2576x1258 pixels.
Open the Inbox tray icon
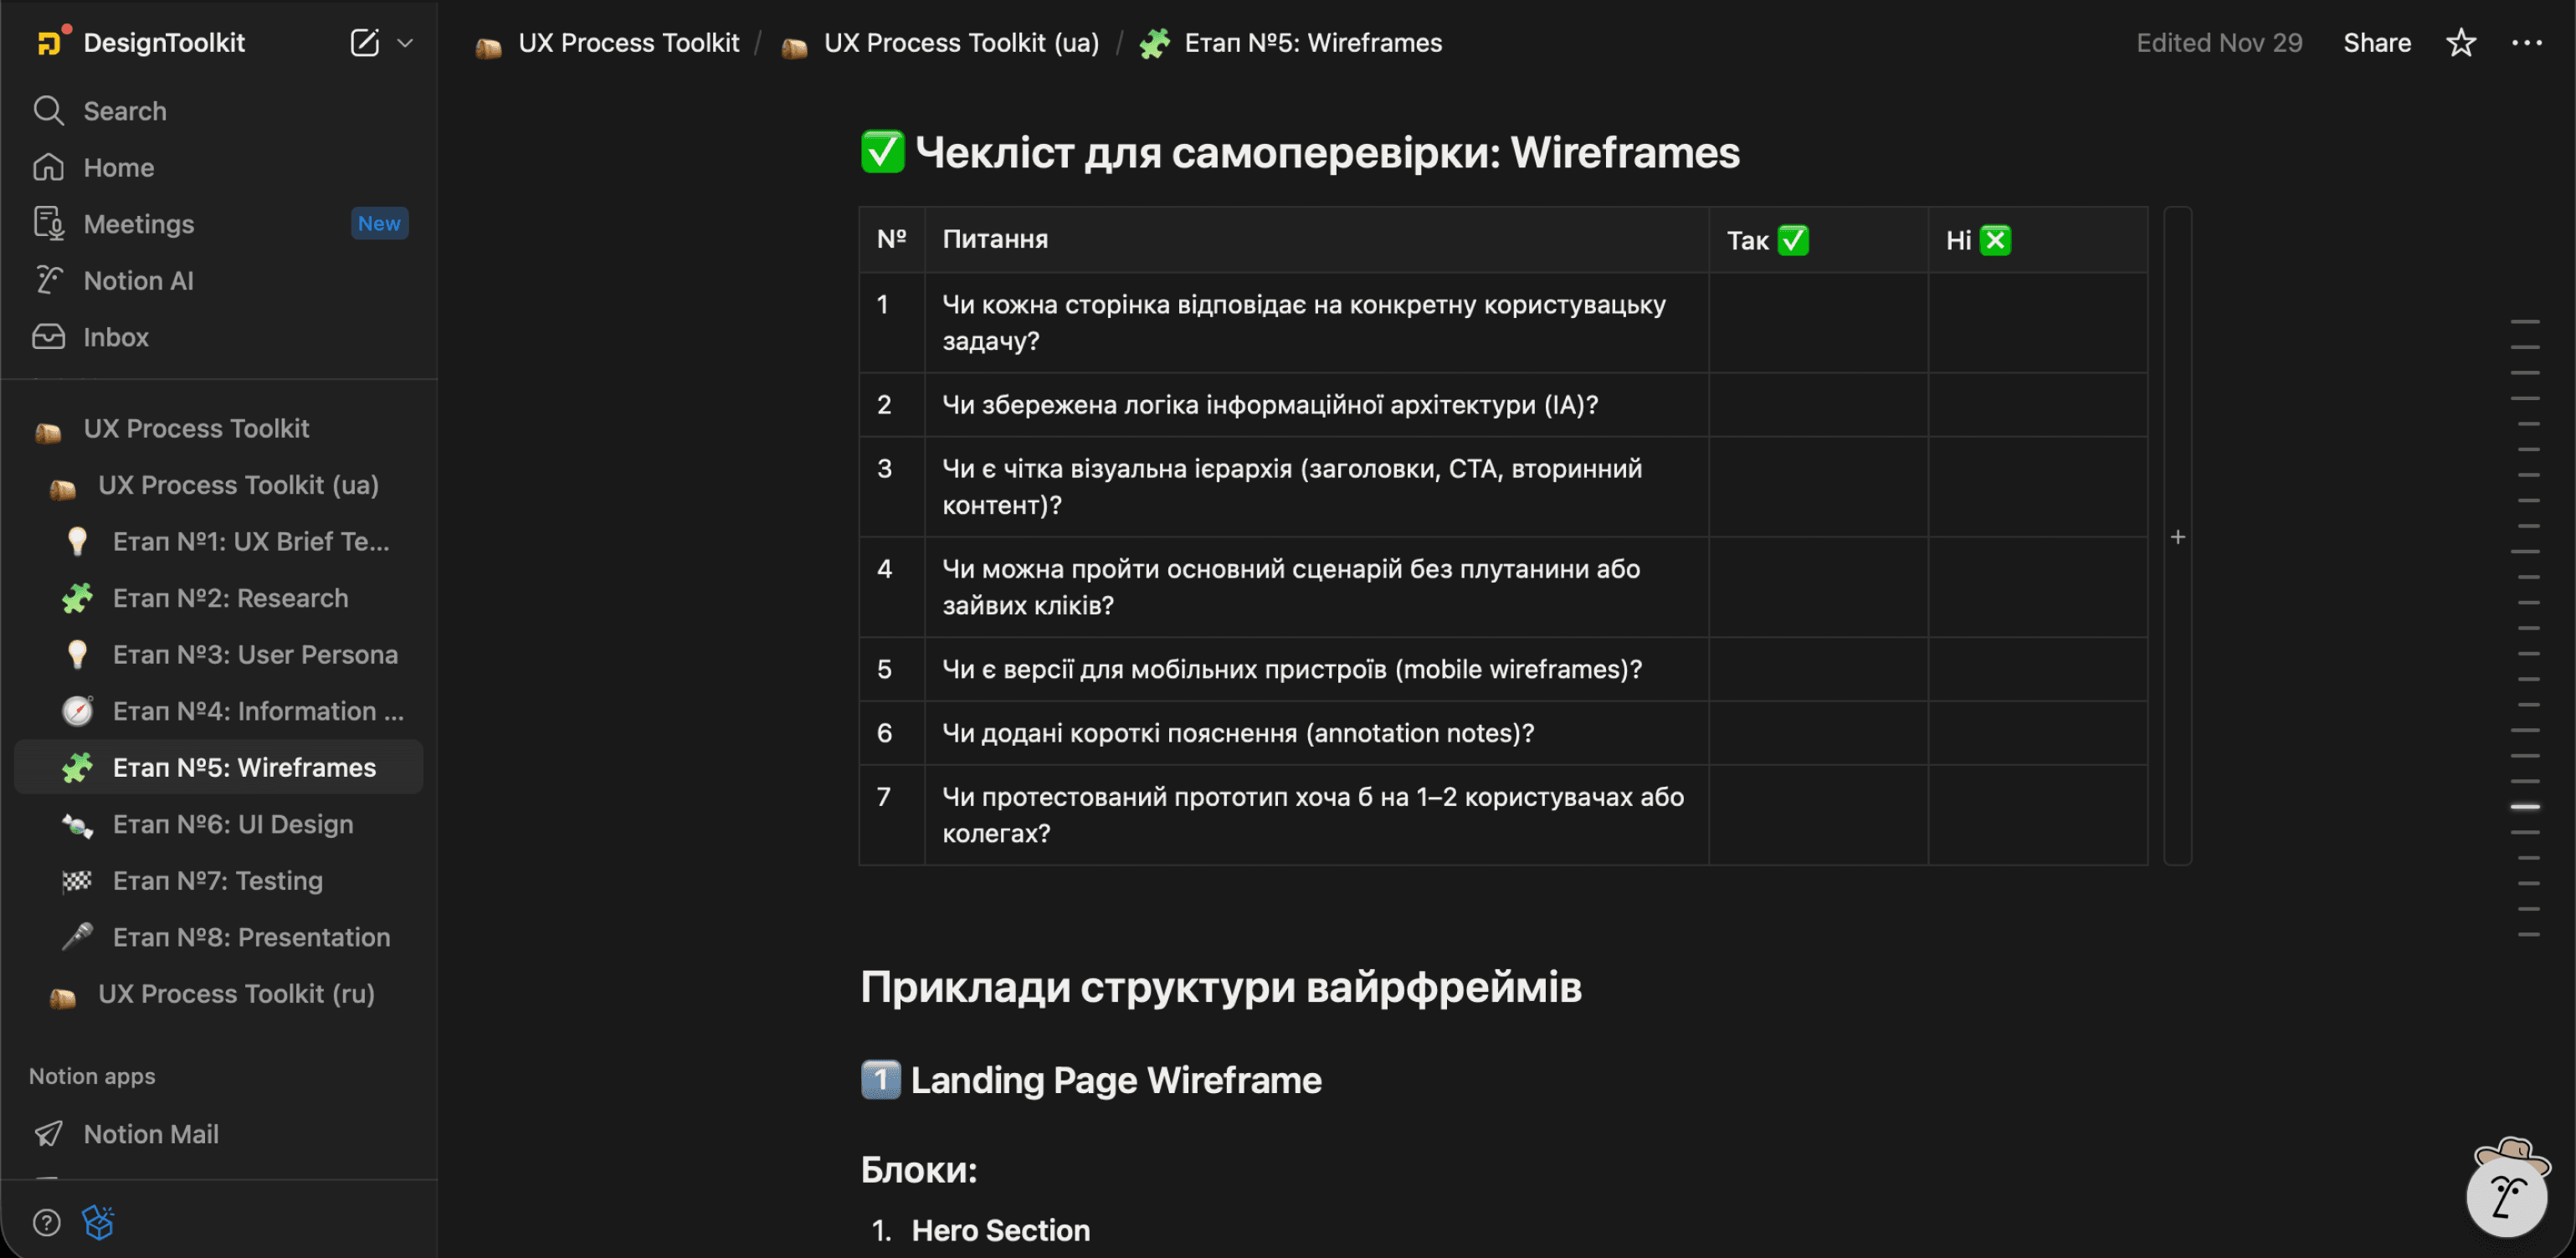click(48, 337)
